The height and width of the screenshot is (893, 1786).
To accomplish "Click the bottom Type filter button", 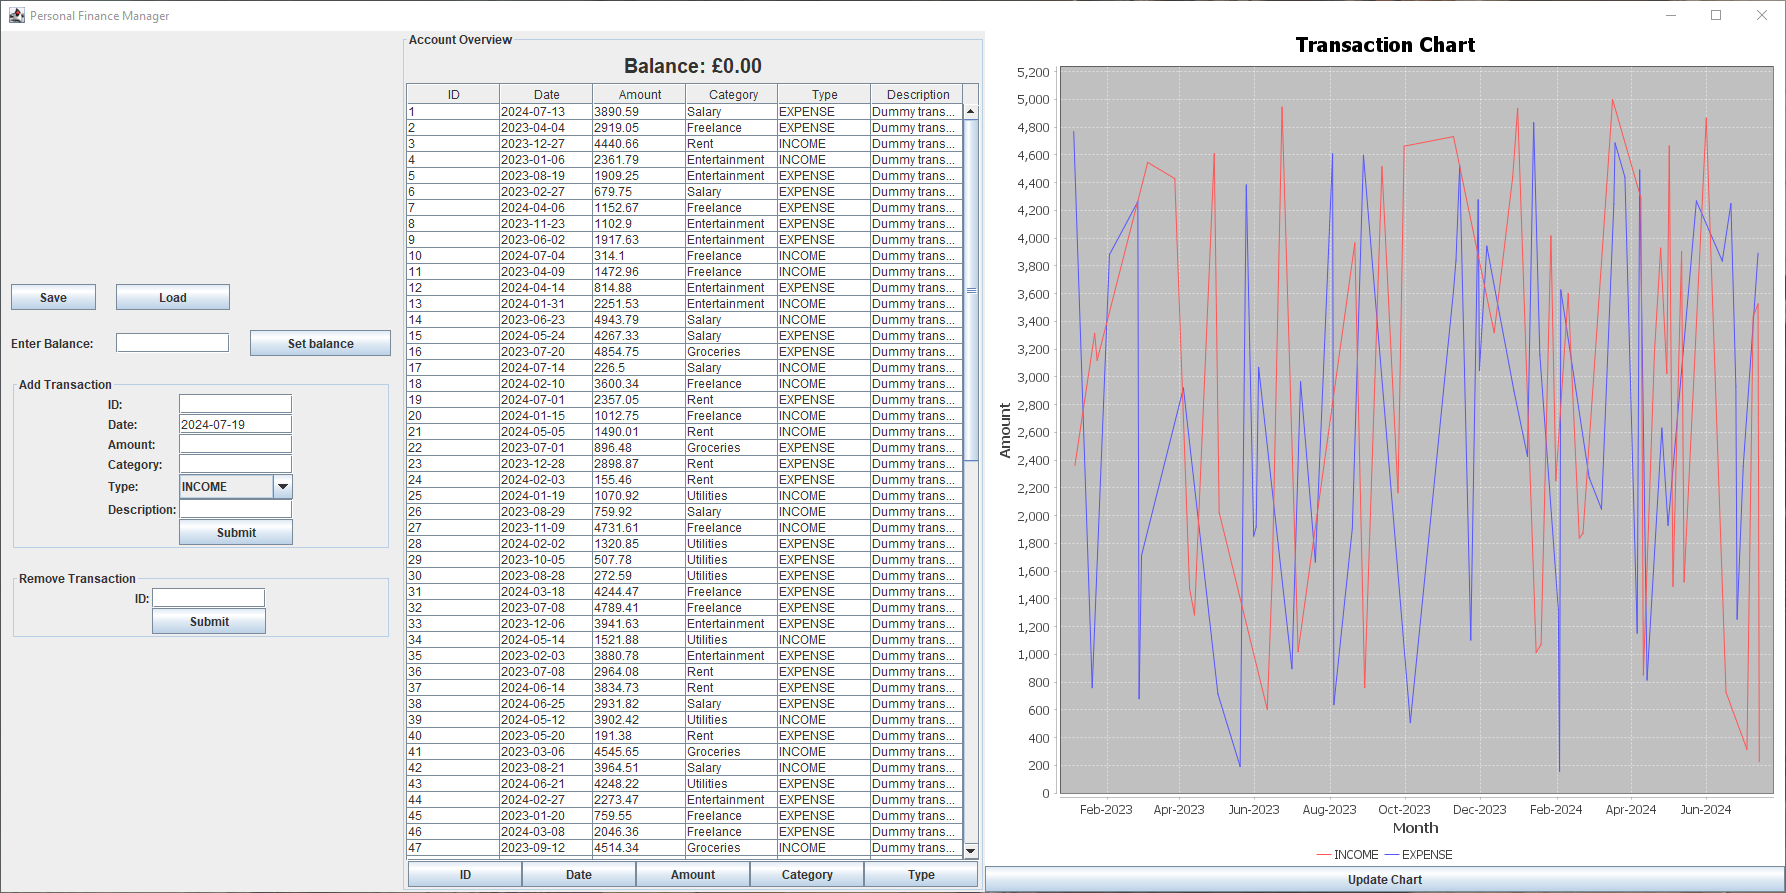I will [x=921, y=874].
